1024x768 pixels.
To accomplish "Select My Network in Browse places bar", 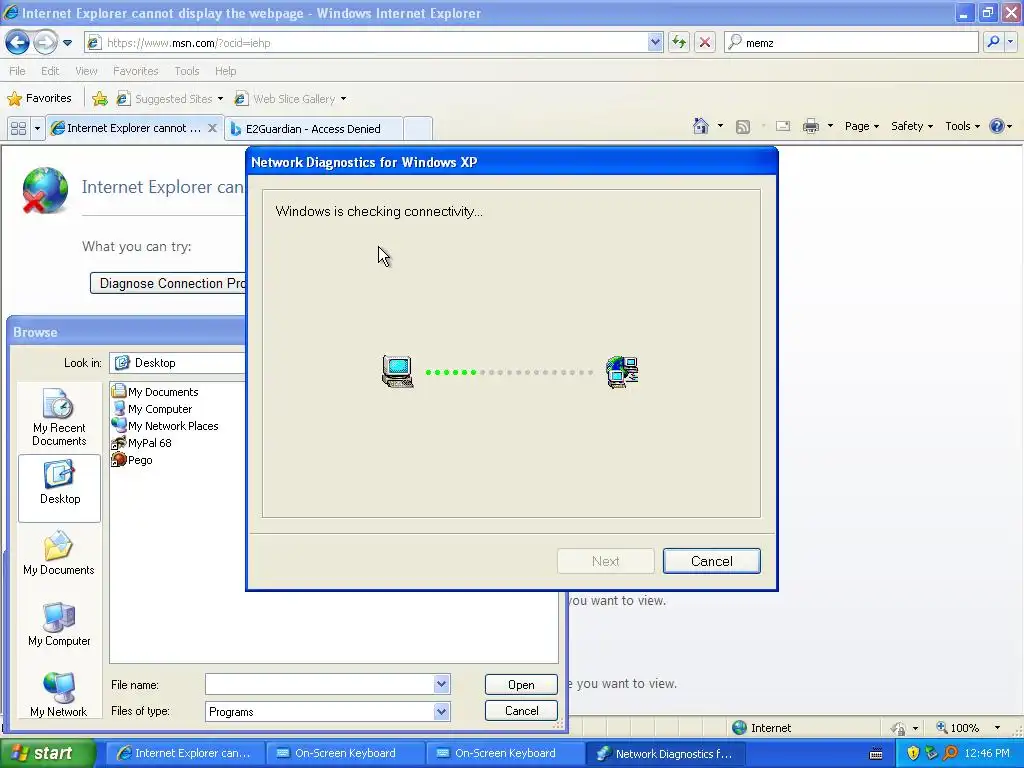I will [59, 695].
